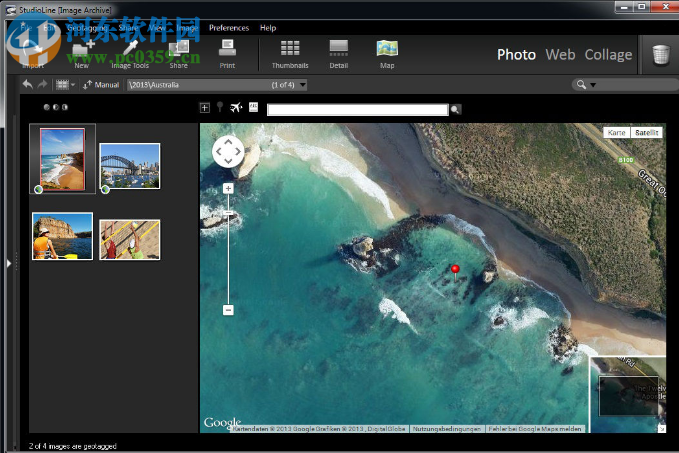Collapse the overview minimap corner button
Screen dimensions: 679x453
click(x=662, y=429)
